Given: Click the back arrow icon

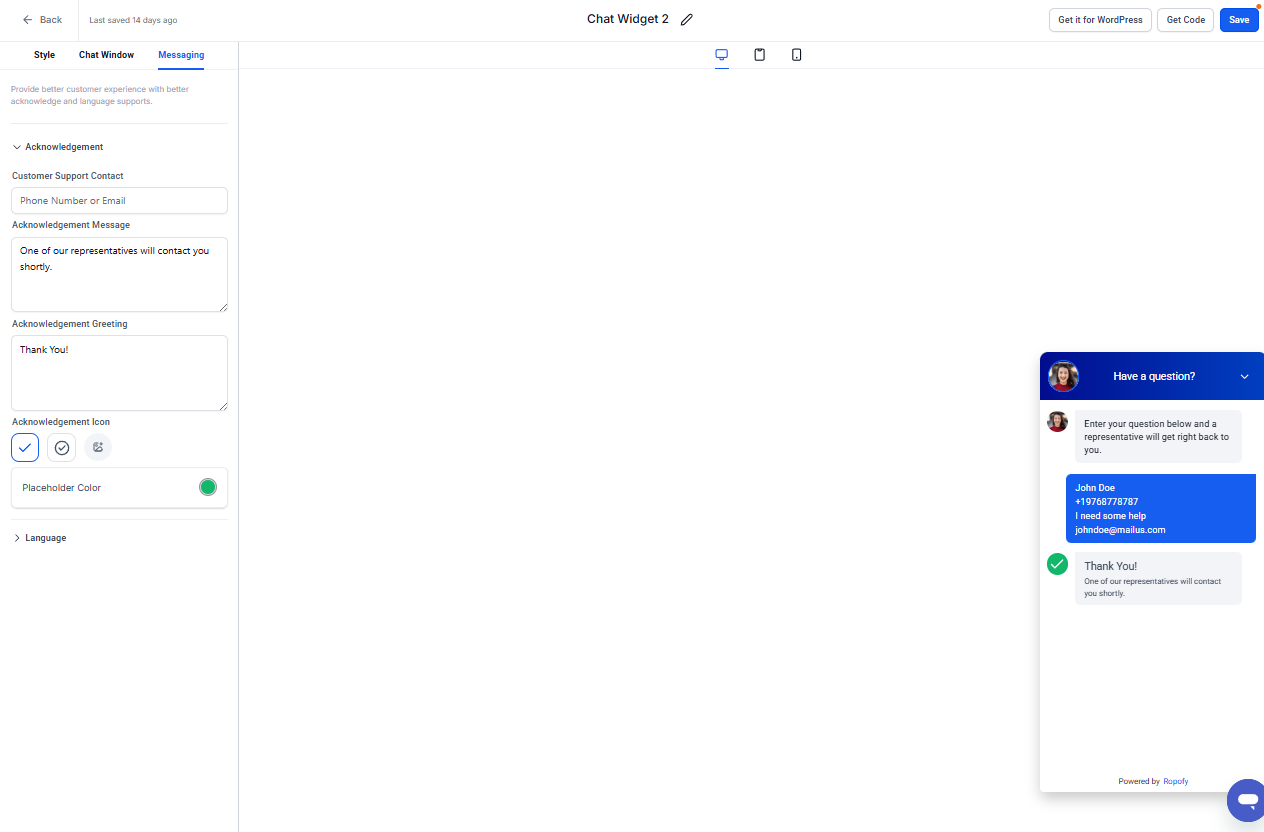Looking at the screenshot, I should click(x=28, y=20).
